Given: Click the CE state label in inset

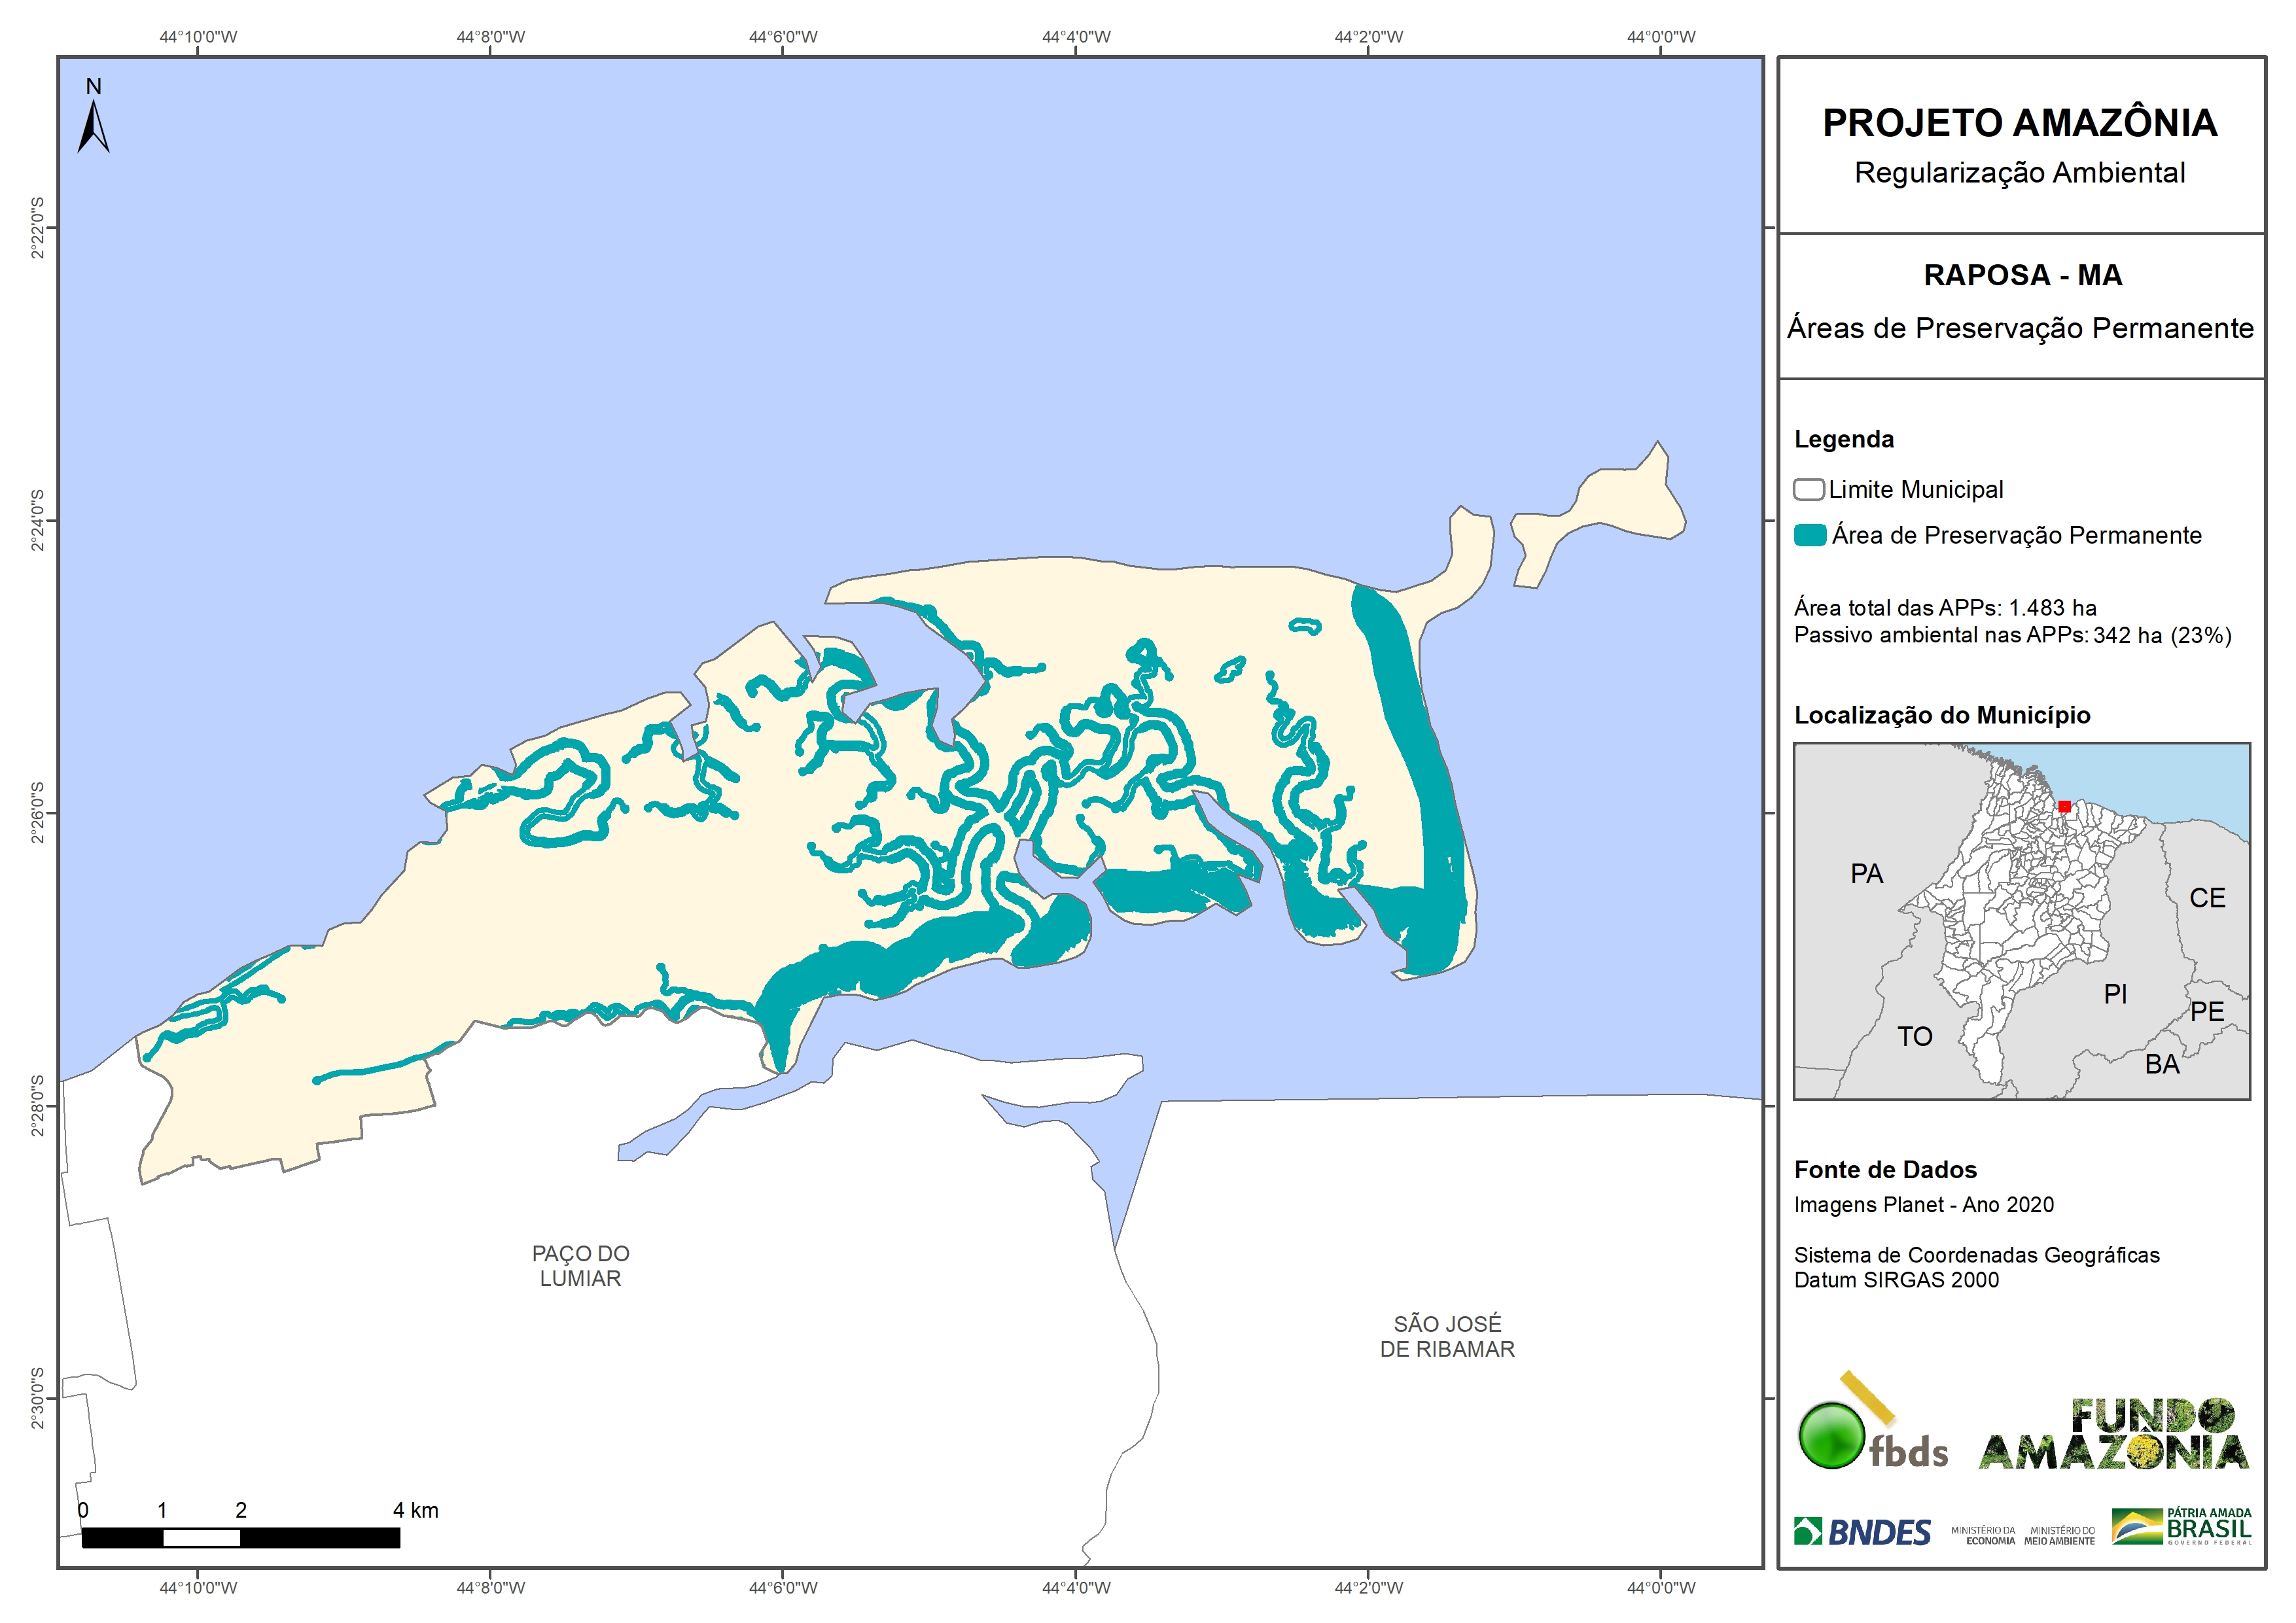Looking at the screenshot, I should (x=2207, y=898).
